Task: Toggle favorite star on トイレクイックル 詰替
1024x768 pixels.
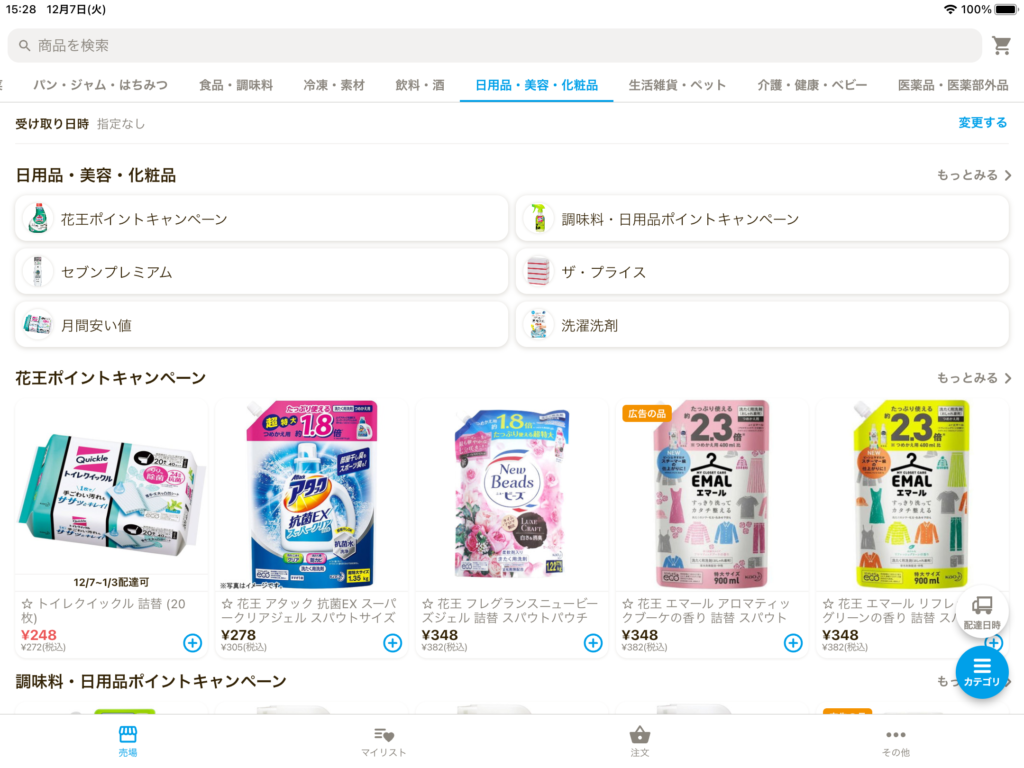Action: tap(27, 604)
